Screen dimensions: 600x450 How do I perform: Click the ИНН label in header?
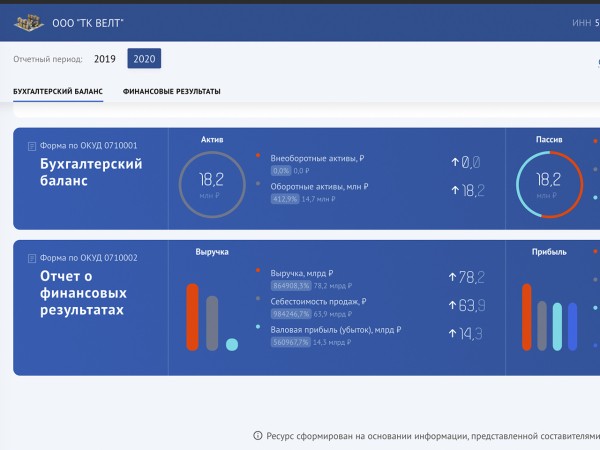point(582,23)
